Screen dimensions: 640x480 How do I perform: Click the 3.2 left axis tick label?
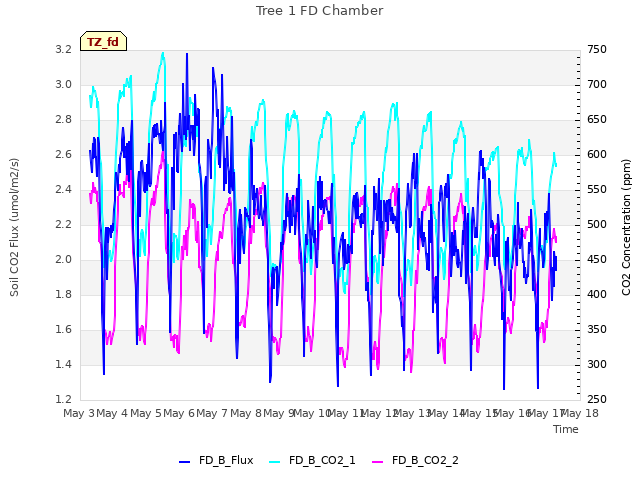63,49
